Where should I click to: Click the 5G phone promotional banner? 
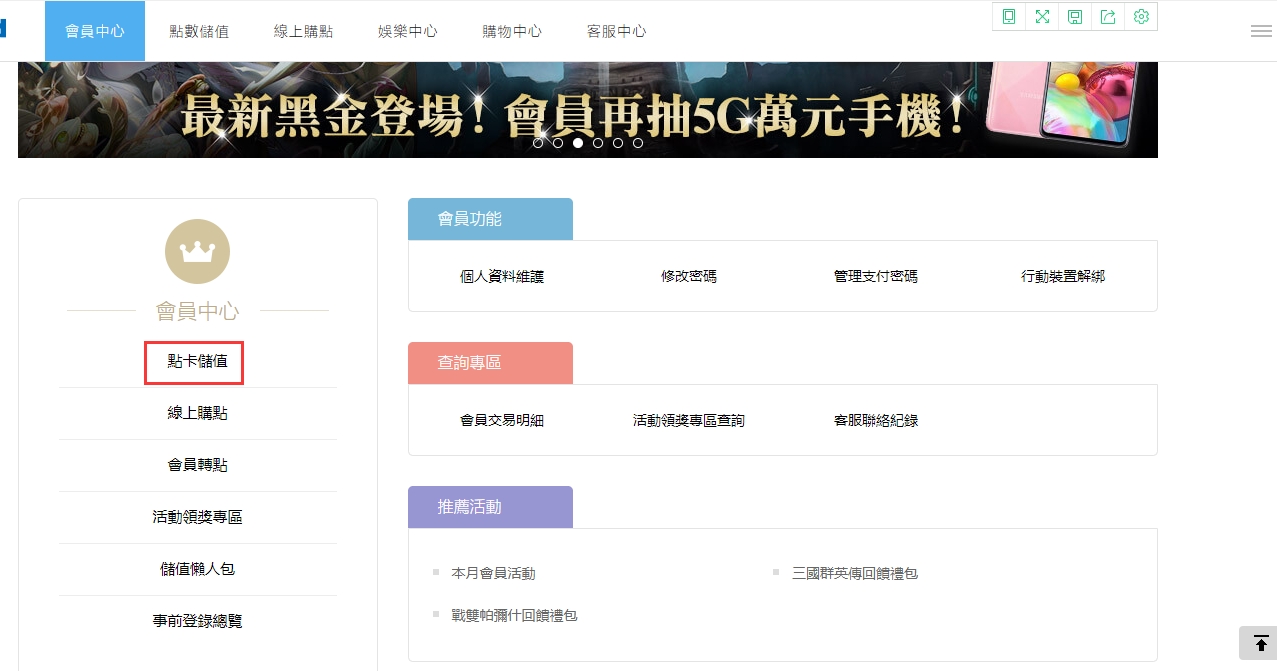(x=587, y=110)
